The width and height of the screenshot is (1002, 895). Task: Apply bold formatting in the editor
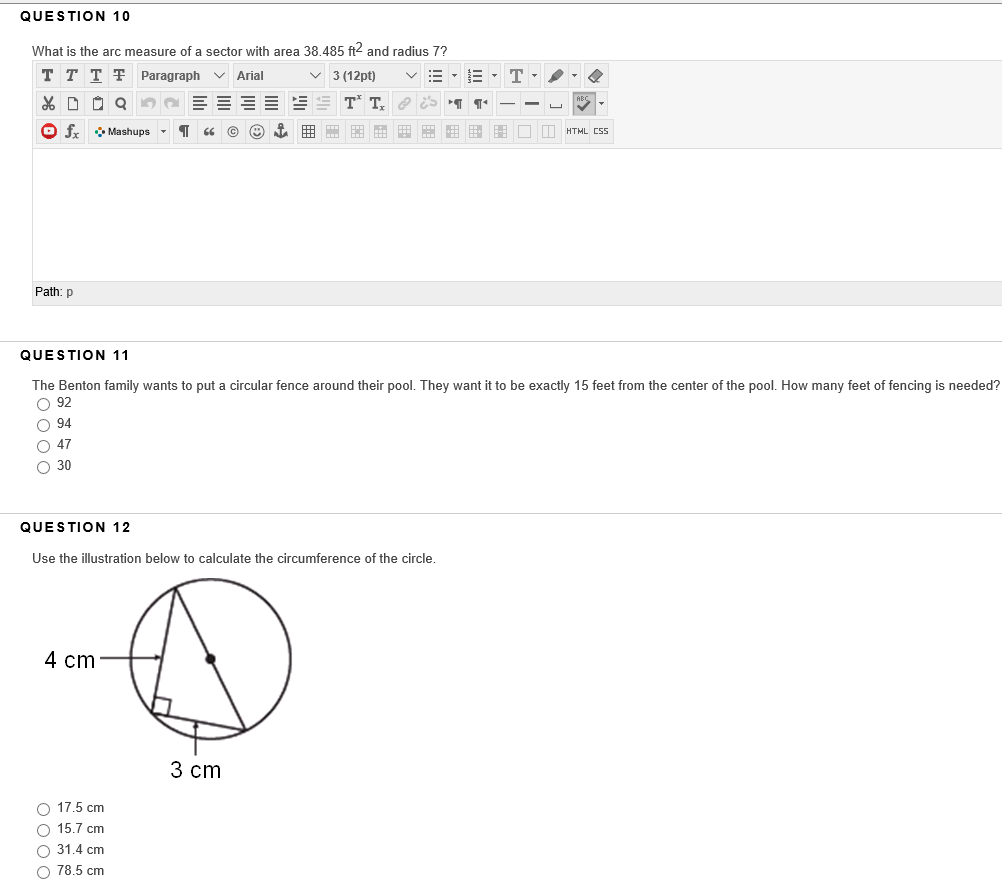(47, 74)
